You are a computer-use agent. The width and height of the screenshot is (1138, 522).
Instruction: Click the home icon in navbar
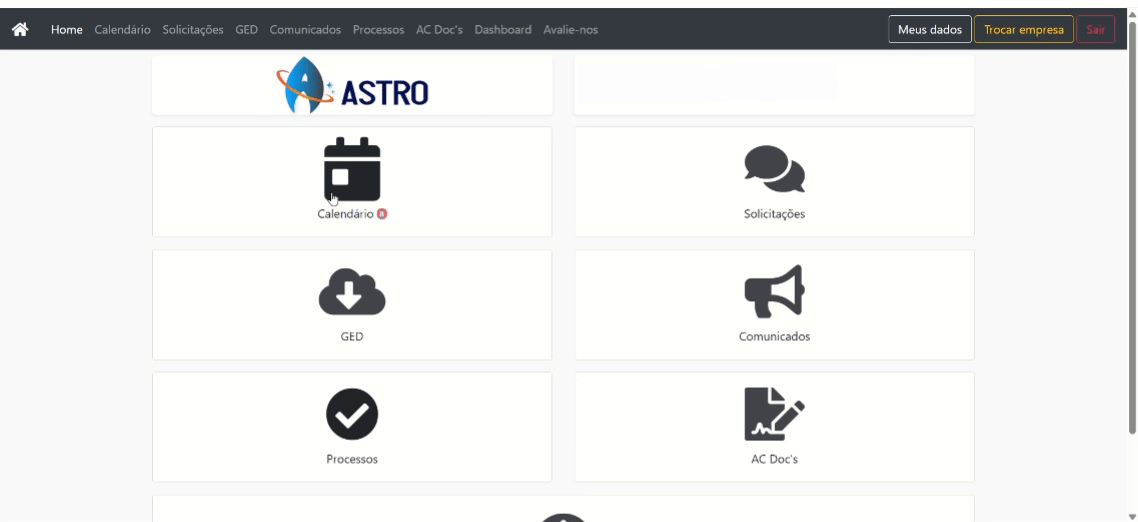tap(20, 30)
